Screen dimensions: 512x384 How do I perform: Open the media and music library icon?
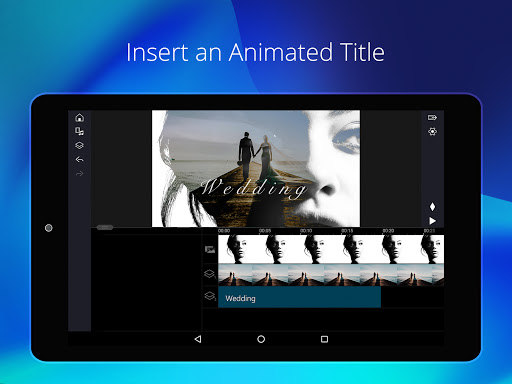pos(79,131)
